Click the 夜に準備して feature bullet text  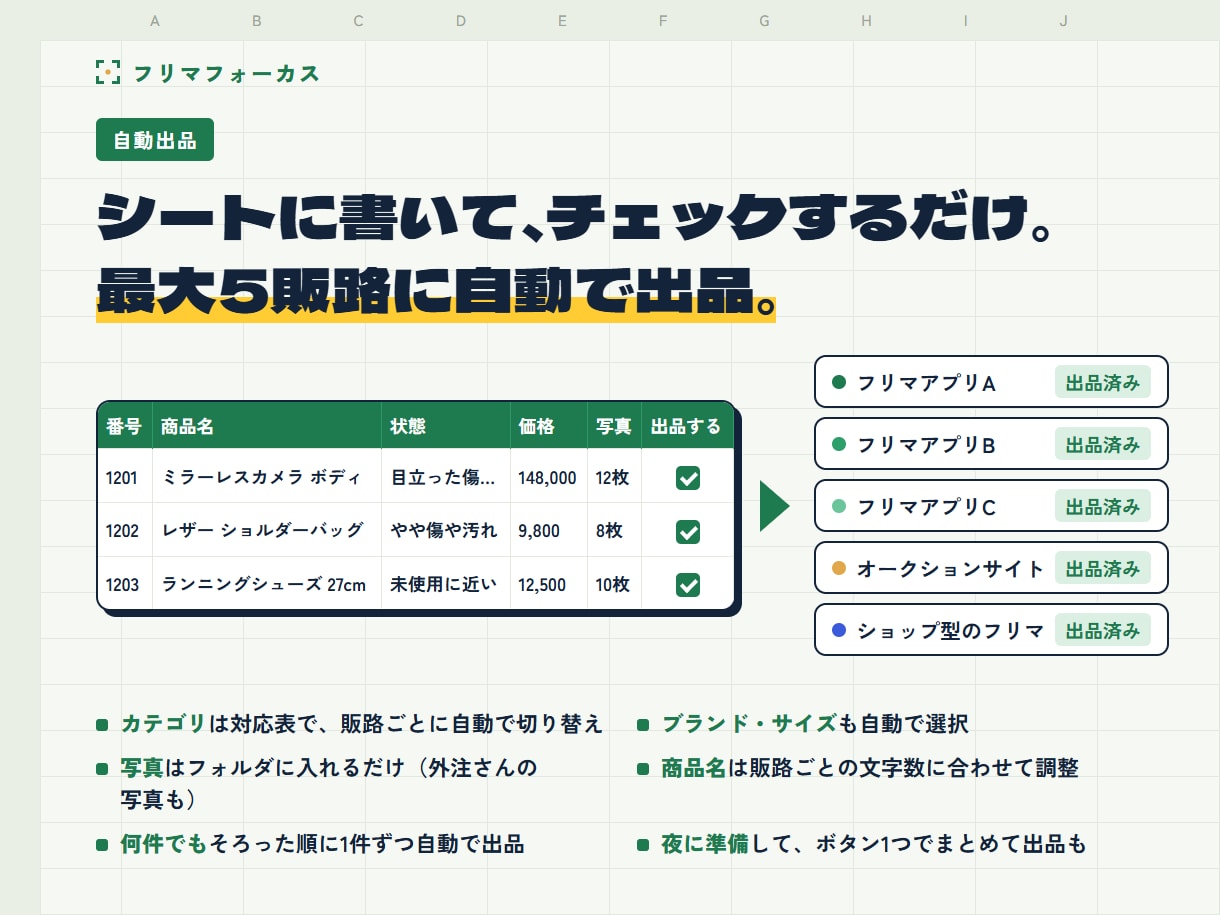(873, 844)
